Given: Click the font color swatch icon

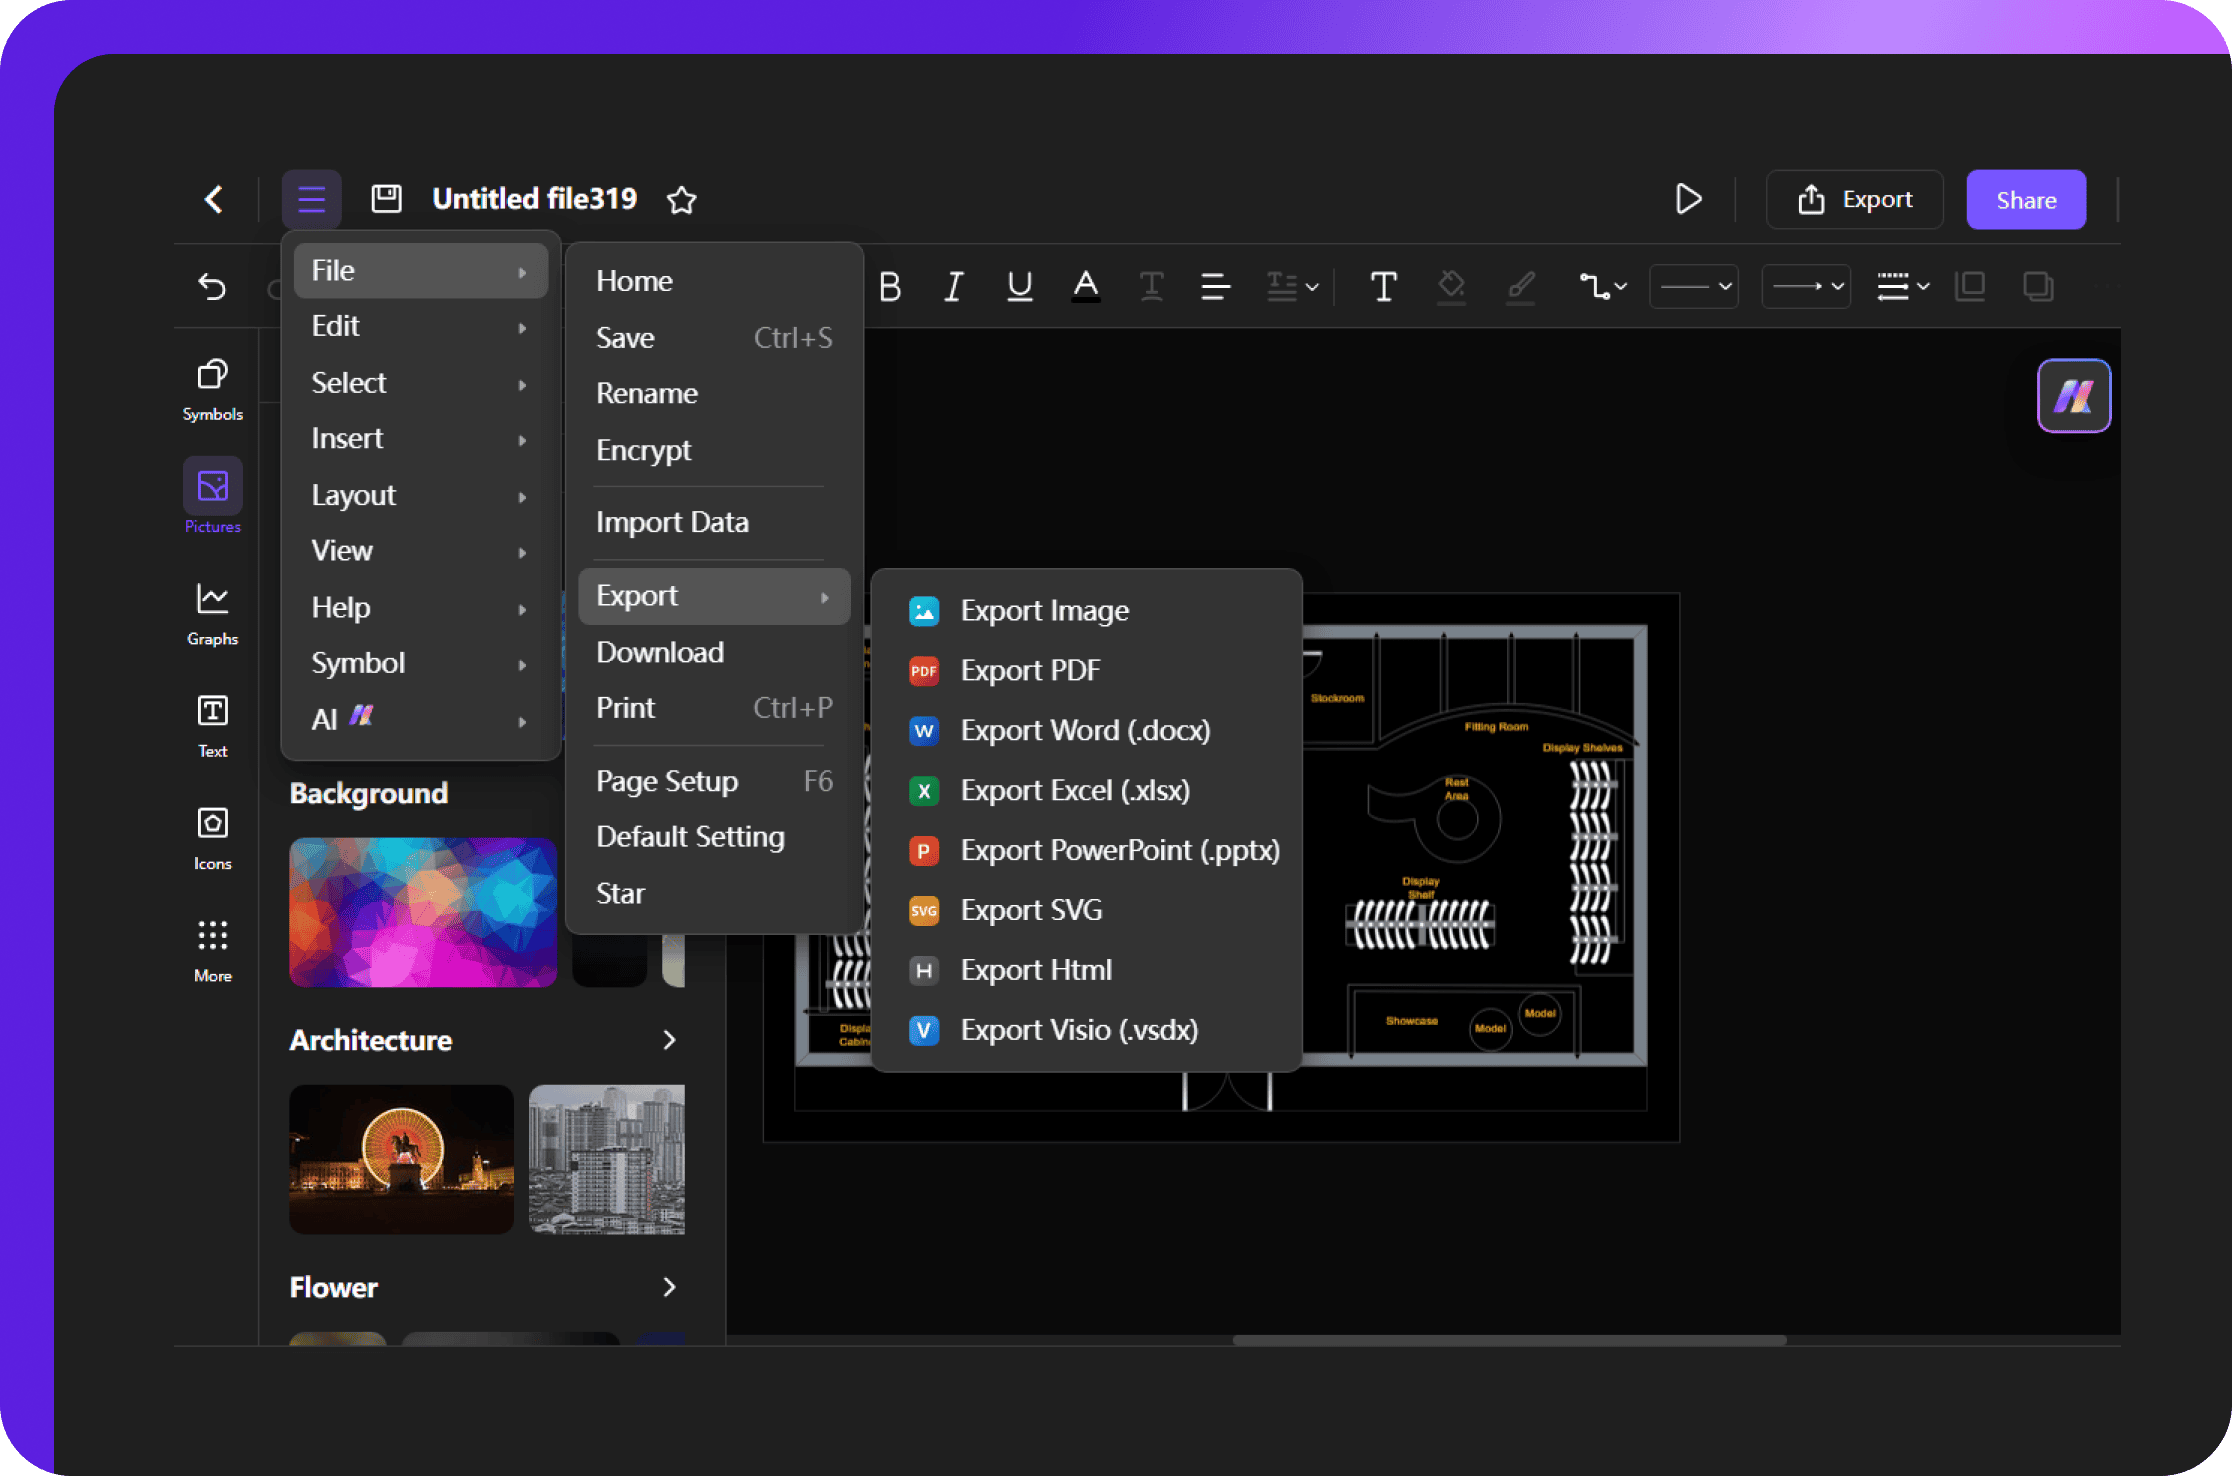Looking at the screenshot, I should (x=1086, y=285).
